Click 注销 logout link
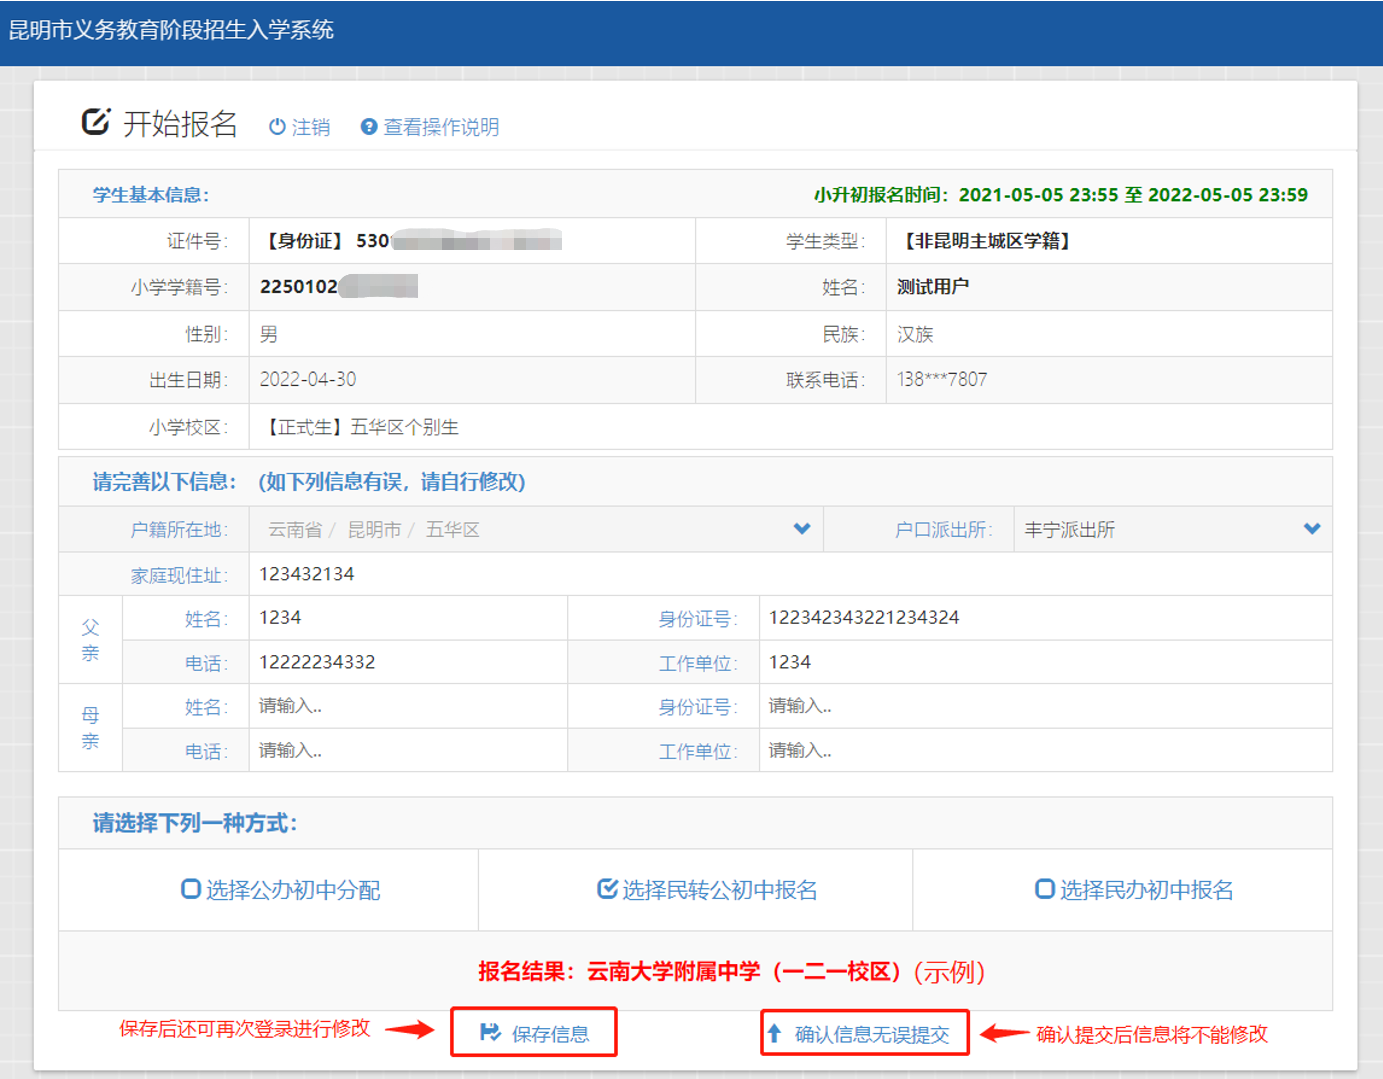Image resolution: width=1383 pixels, height=1079 pixels. coord(310,127)
